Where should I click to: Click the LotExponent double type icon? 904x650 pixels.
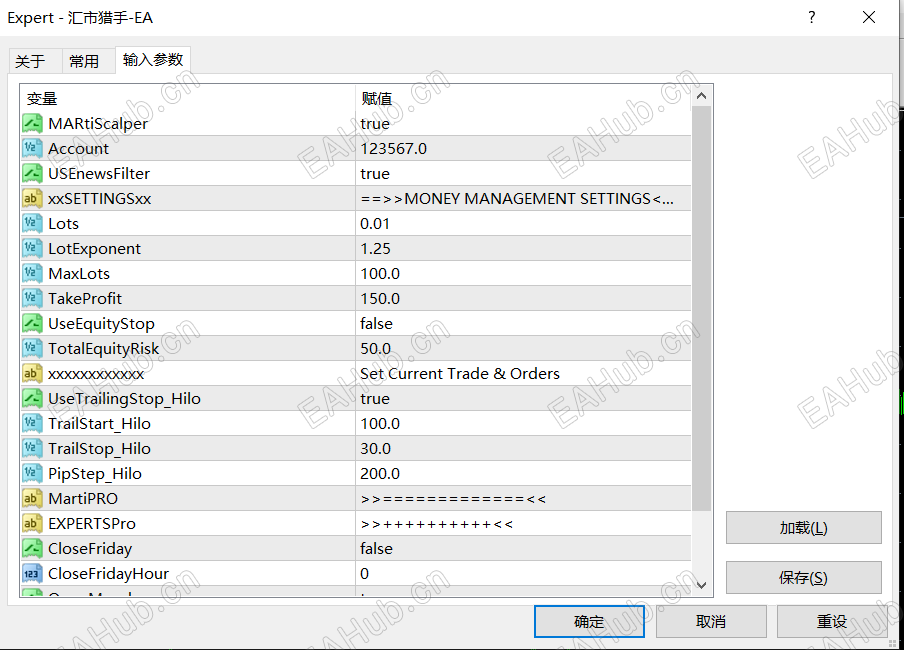click(32, 249)
